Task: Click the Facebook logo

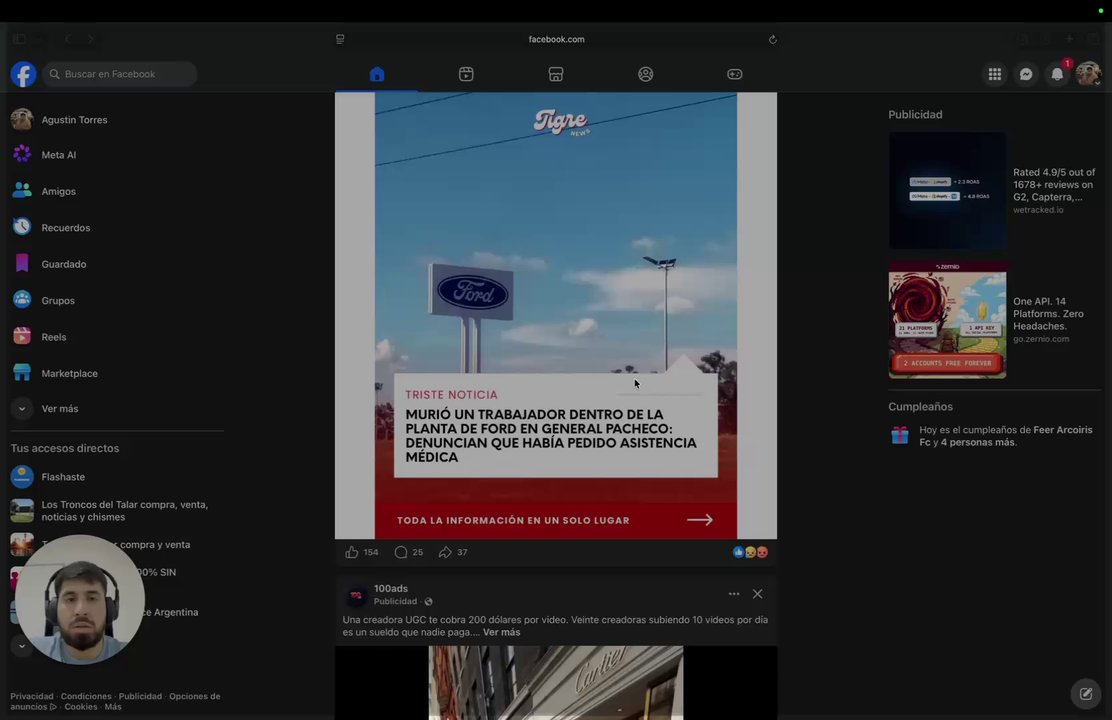Action: coord(23,74)
